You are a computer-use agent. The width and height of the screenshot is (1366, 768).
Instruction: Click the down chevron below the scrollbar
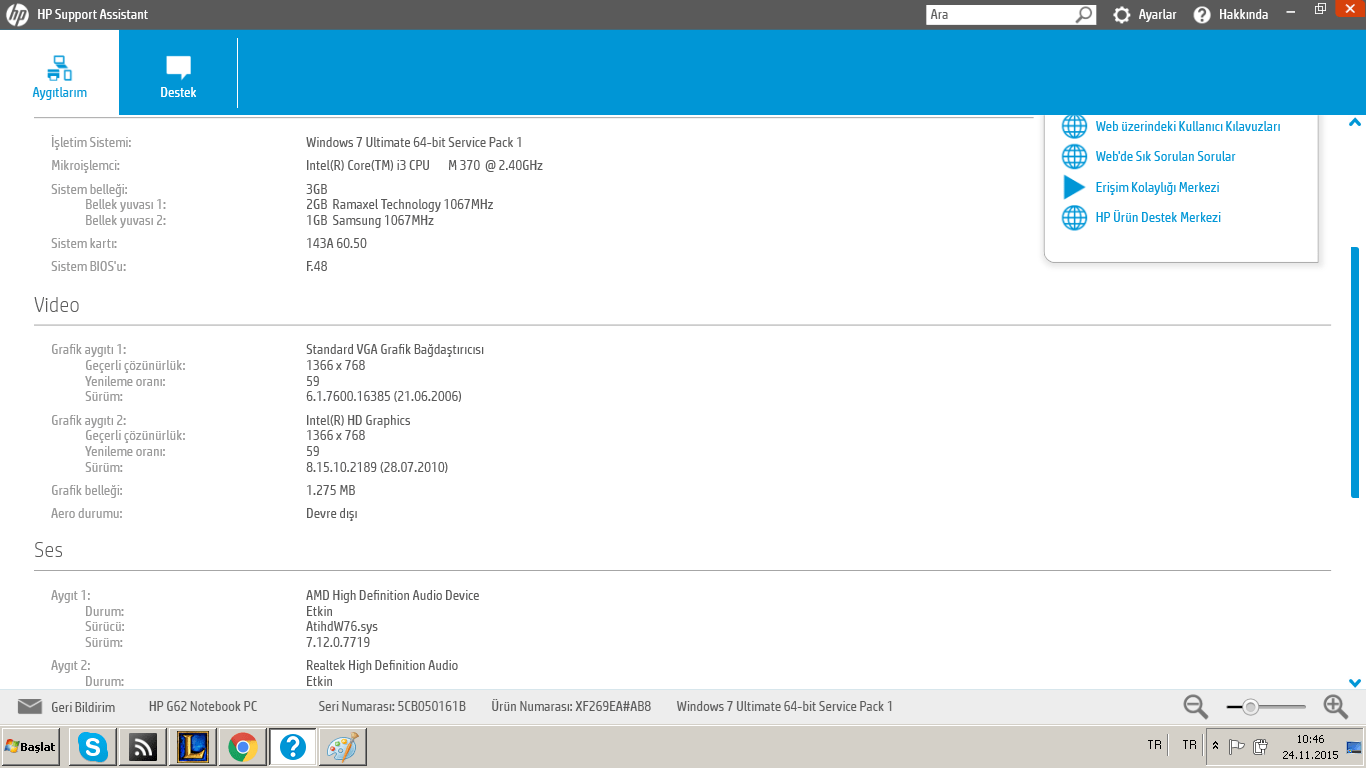click(1355, 683)
